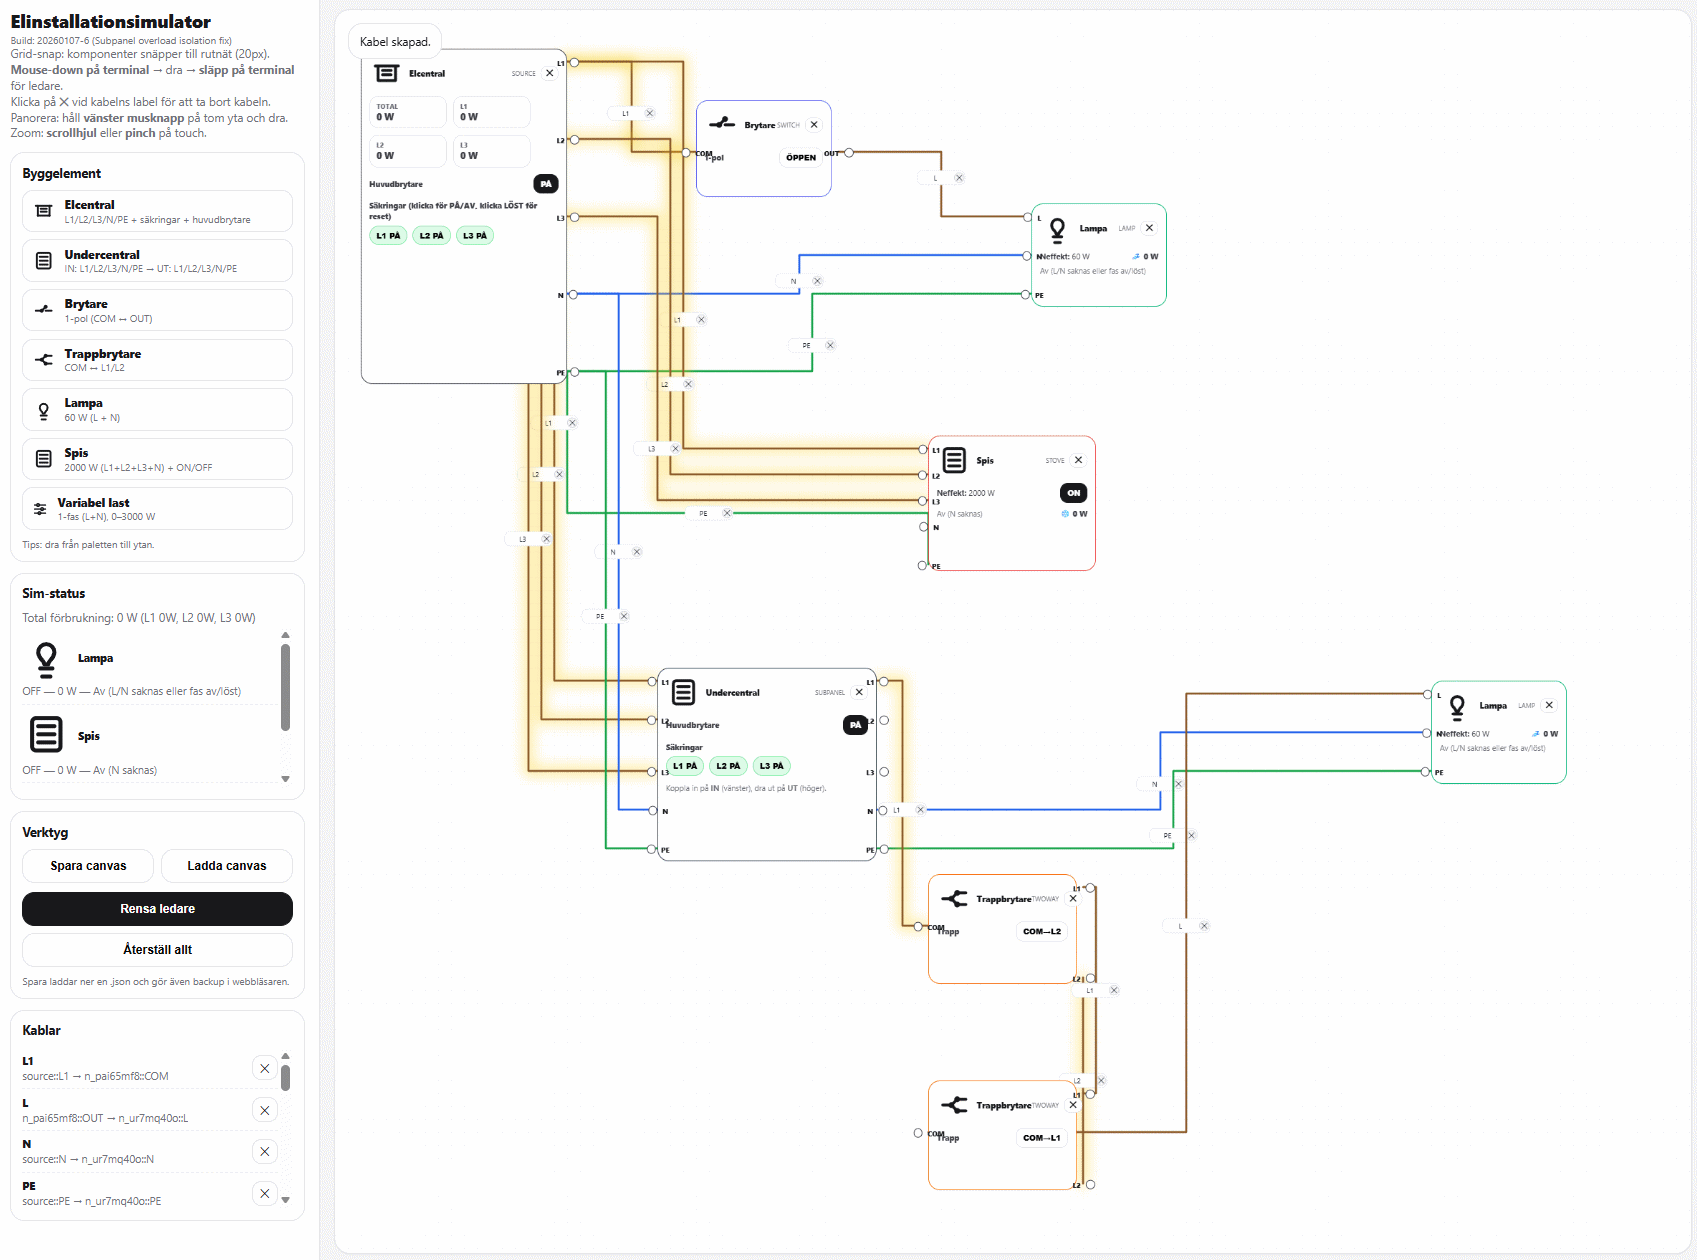The height and width of the screenshot is (1260, 1697).
Task: Flip the upper Trappbrytare COM→L2 selector
Action: point(1041,931)
